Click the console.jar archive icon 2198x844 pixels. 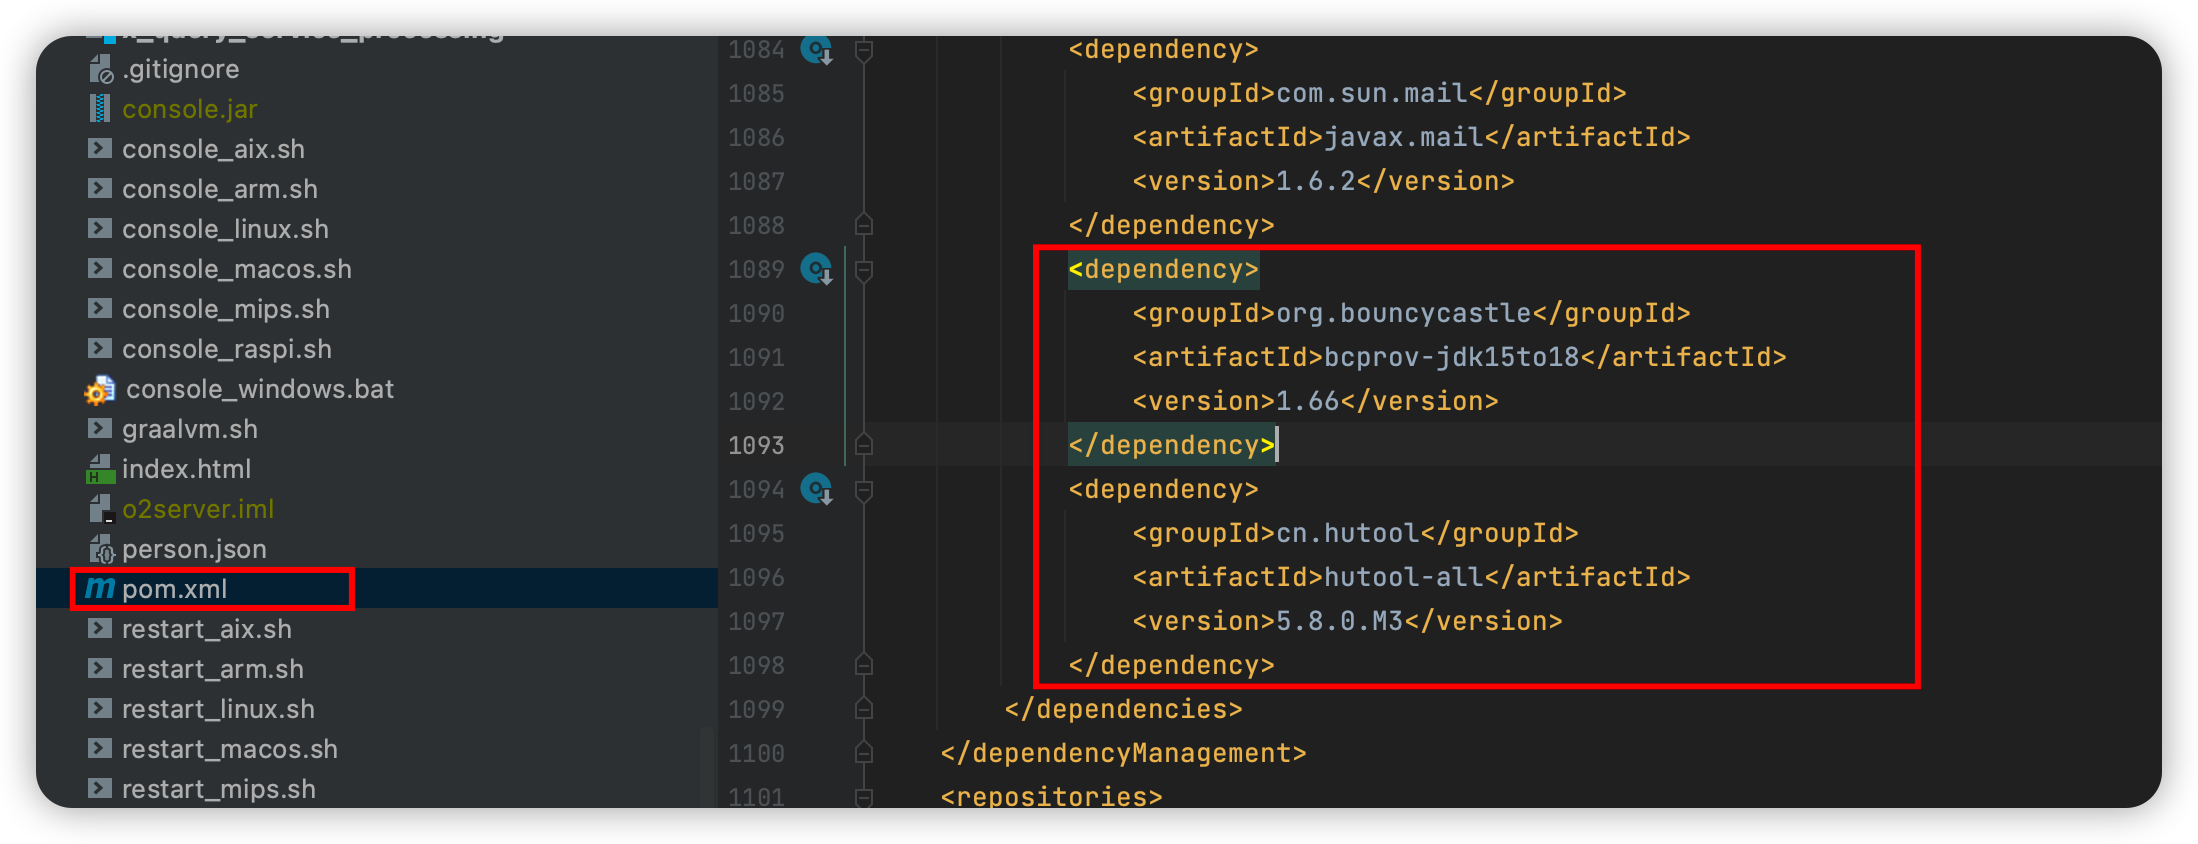(x=100, y=109)
